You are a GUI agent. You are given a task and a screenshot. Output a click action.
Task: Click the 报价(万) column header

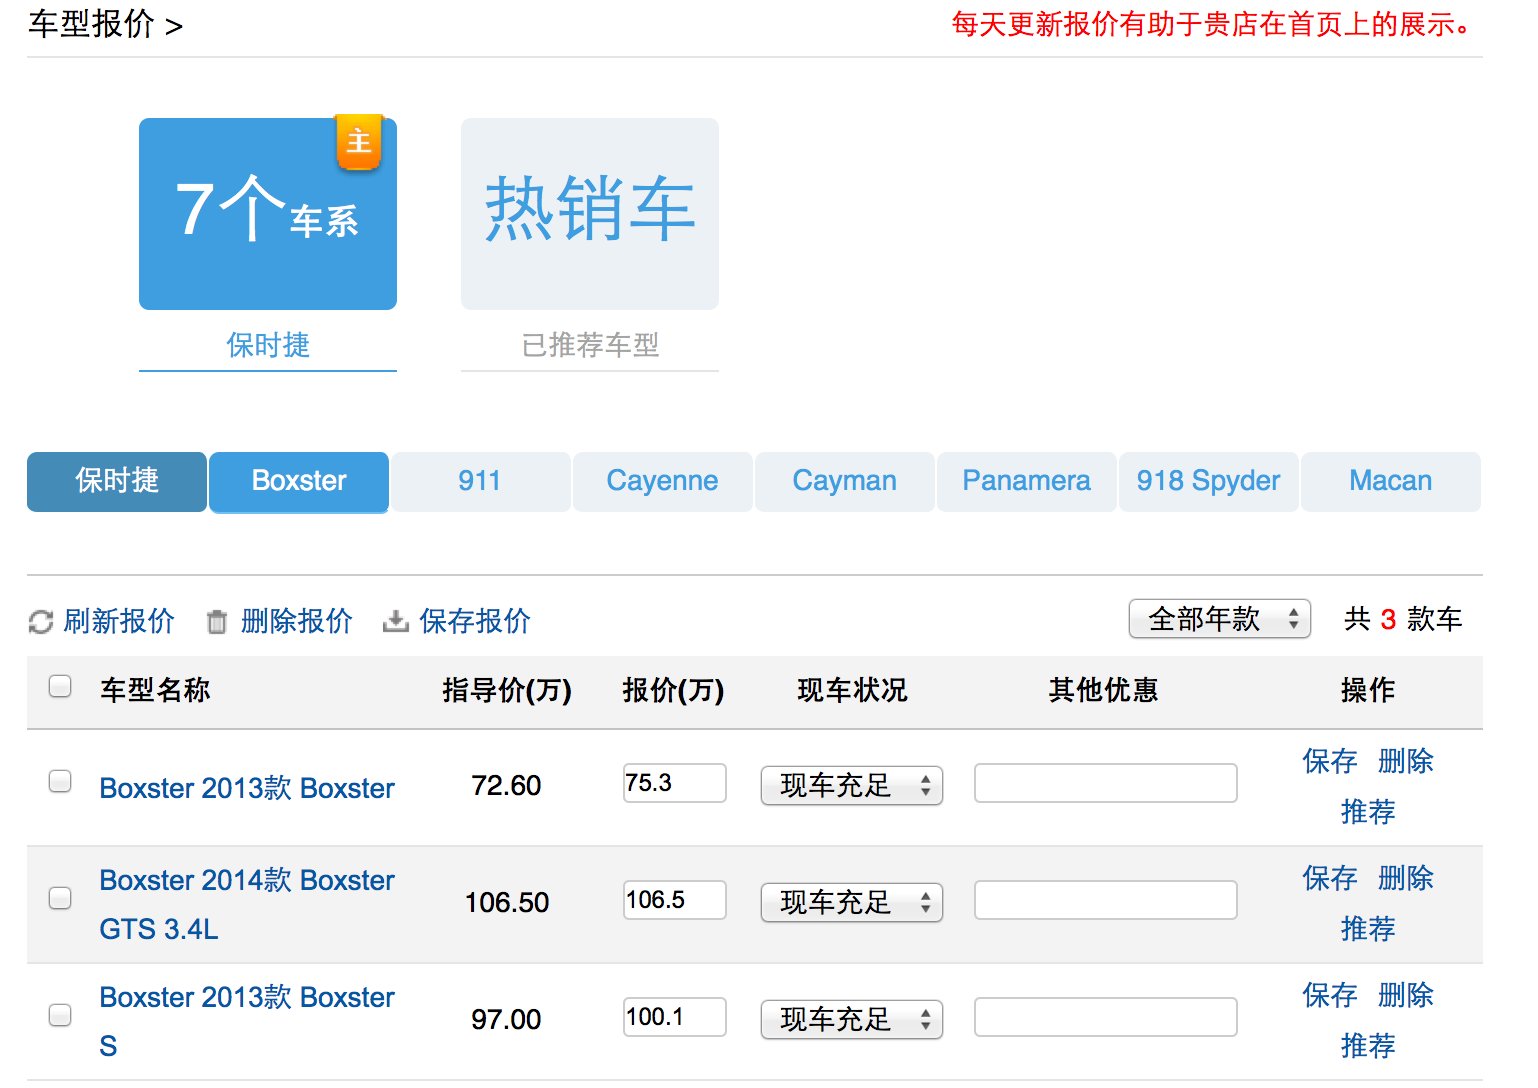click(673, 690)
